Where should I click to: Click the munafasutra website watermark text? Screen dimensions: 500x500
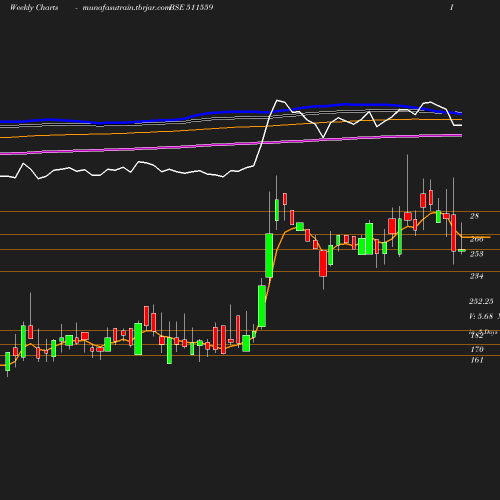[126, 8]
